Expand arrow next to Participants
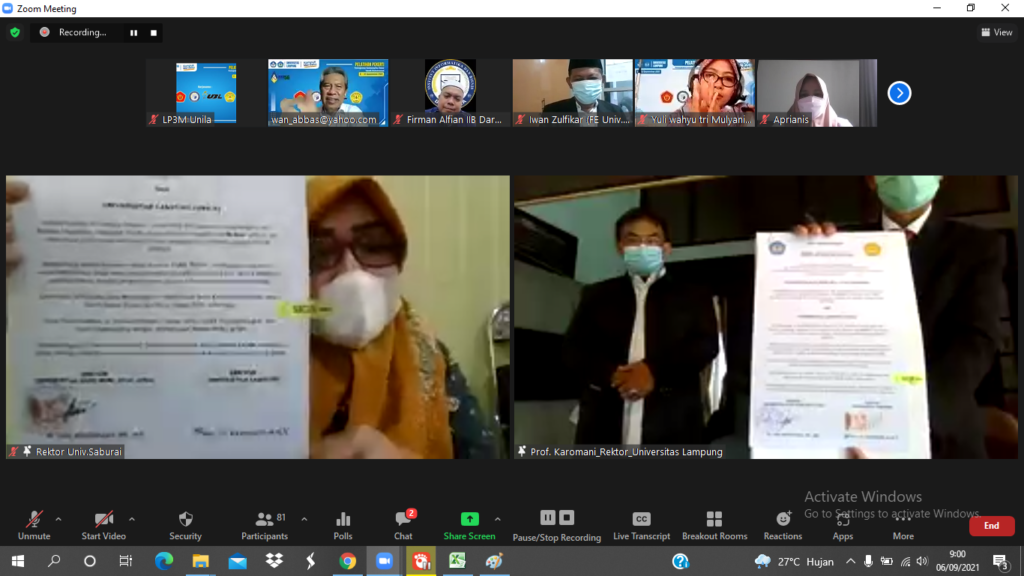This screenshot has height=576, width=1024. pyautogui.click(x=304, y=519)
